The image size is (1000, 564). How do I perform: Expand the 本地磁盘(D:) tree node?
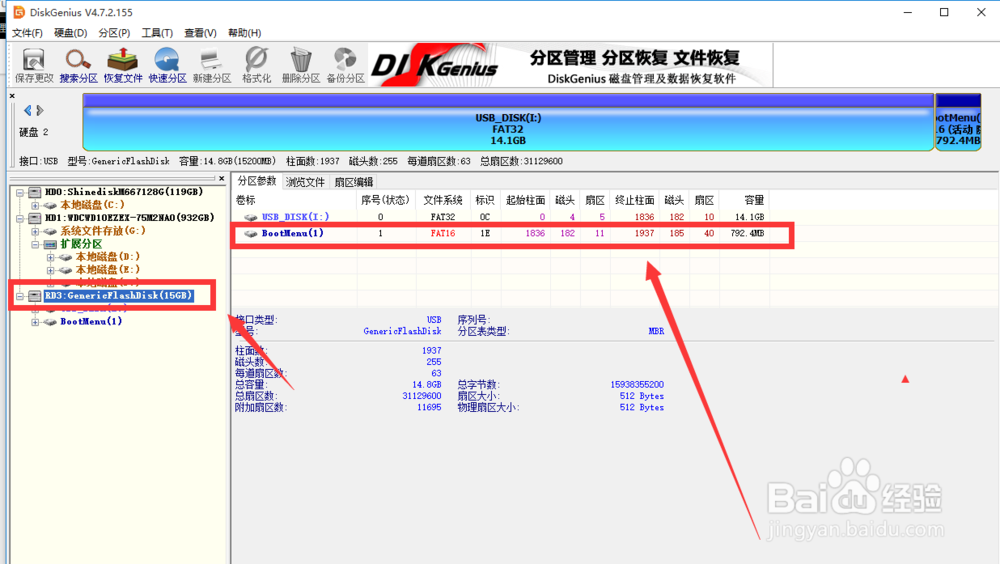pos(50,257)
